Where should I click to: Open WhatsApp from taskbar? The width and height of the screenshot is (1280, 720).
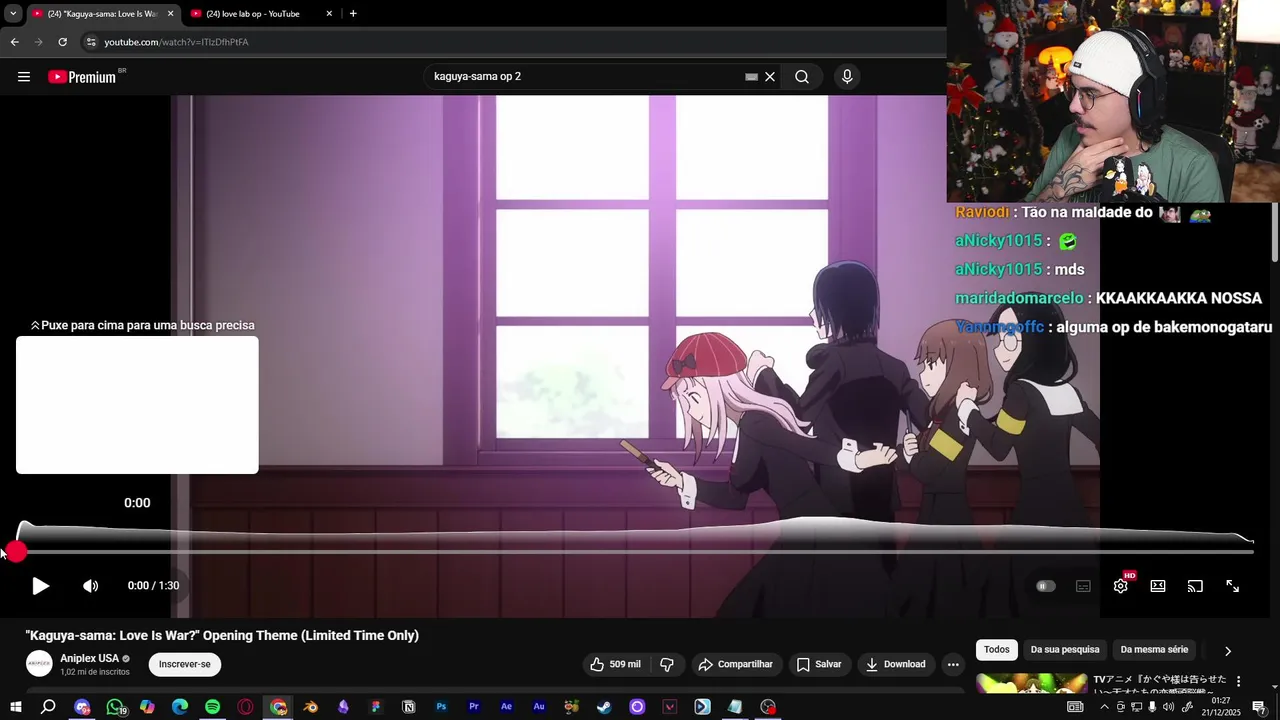115,707
